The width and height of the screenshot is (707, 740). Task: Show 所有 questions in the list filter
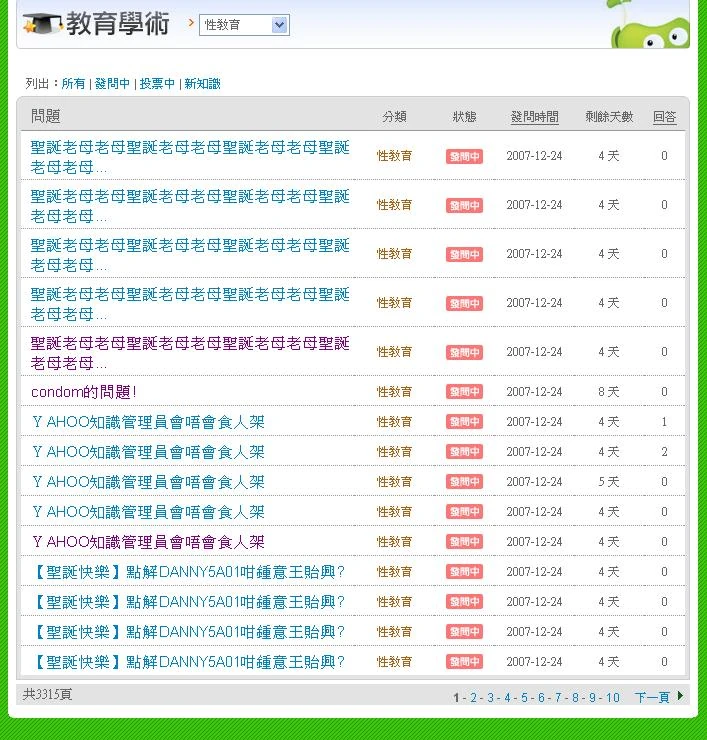click(73, 84)
